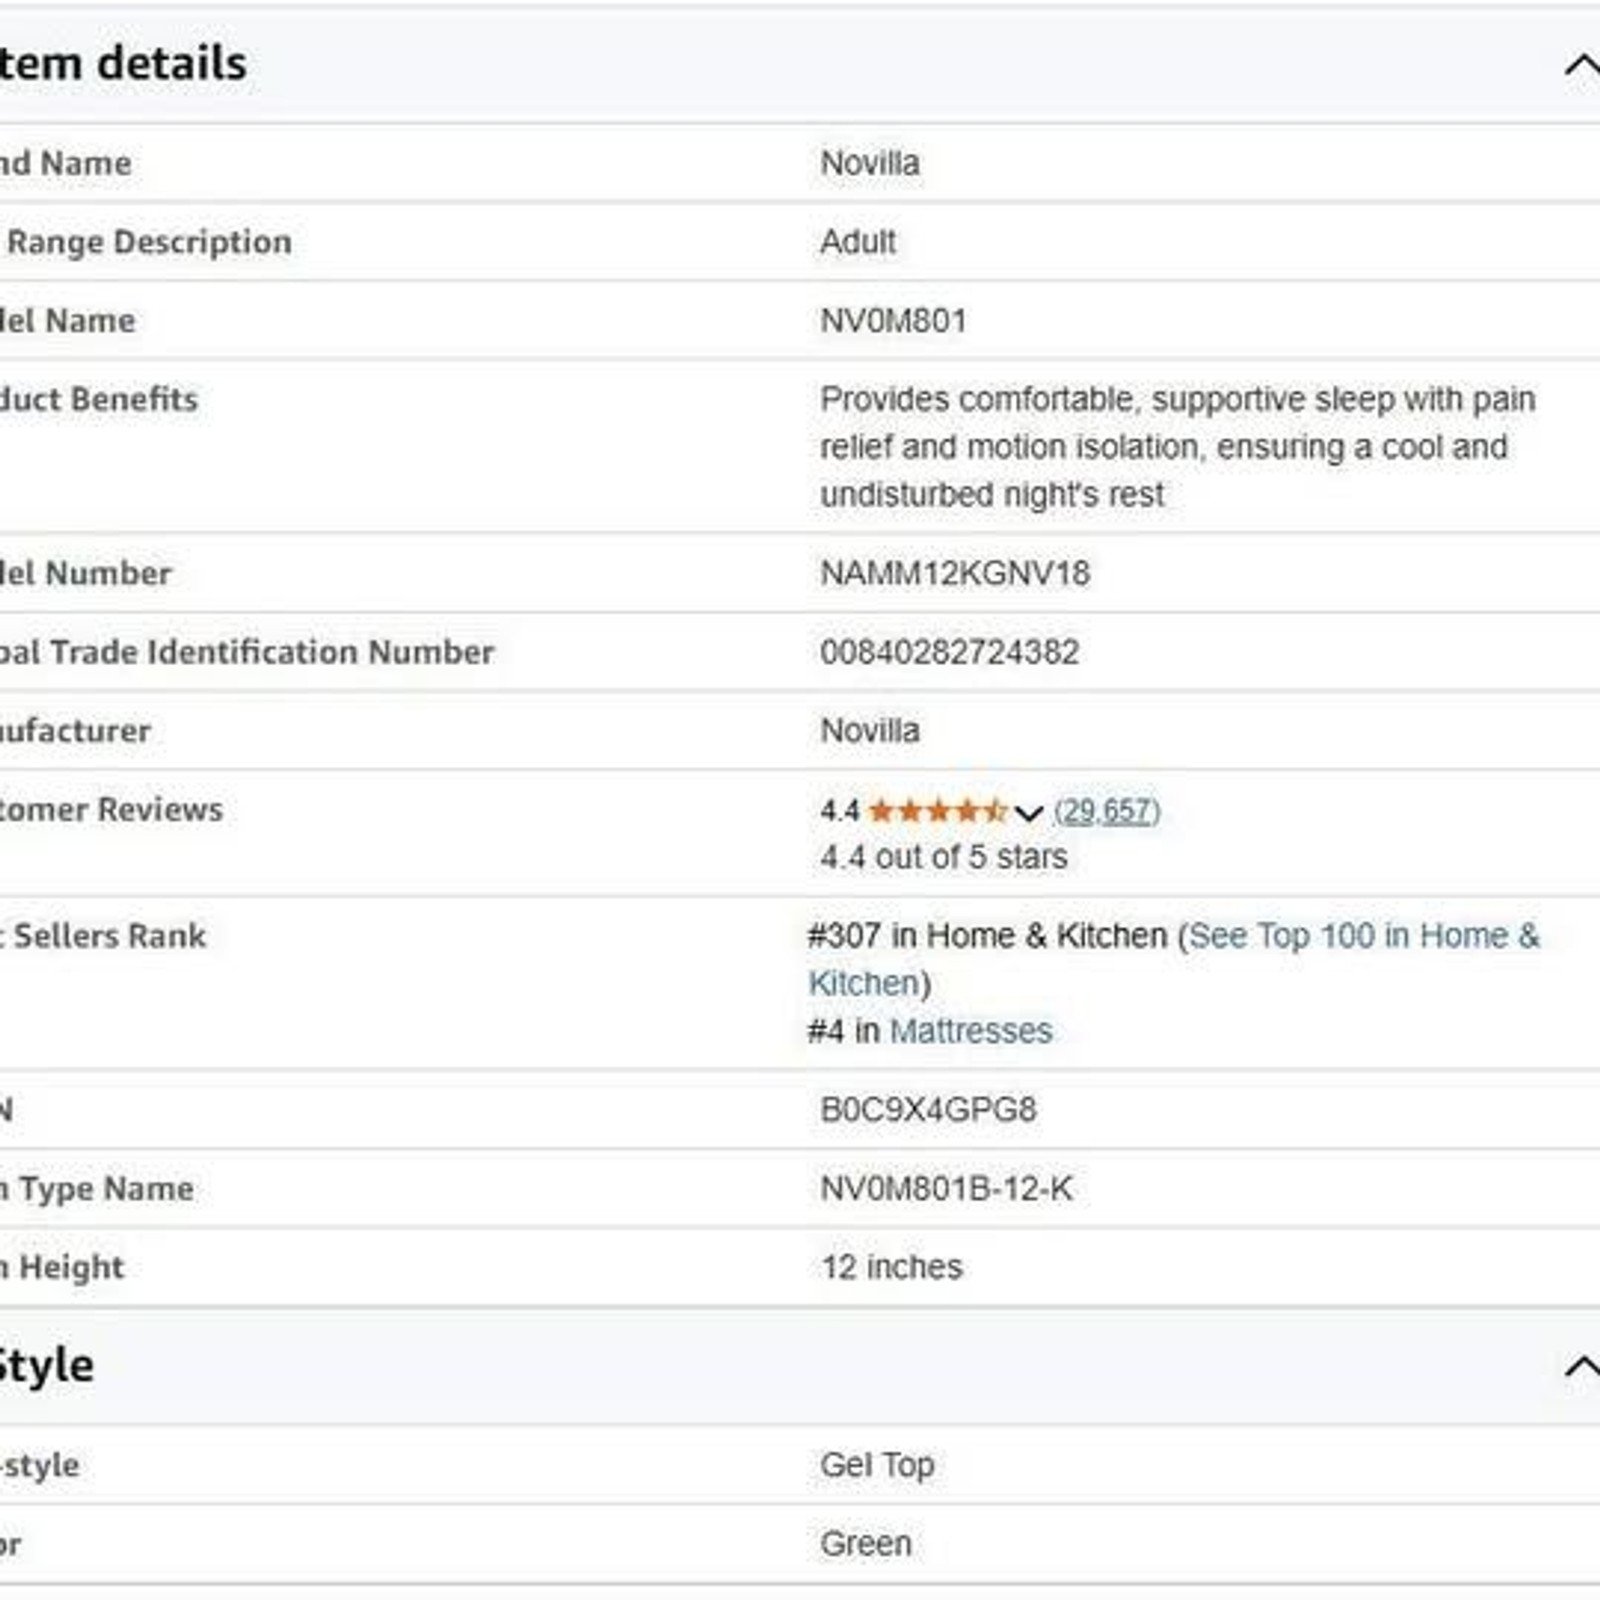Click the 4.4 out of 5 stars text
Screen dimensions: 1600x1600
(944, 857)
